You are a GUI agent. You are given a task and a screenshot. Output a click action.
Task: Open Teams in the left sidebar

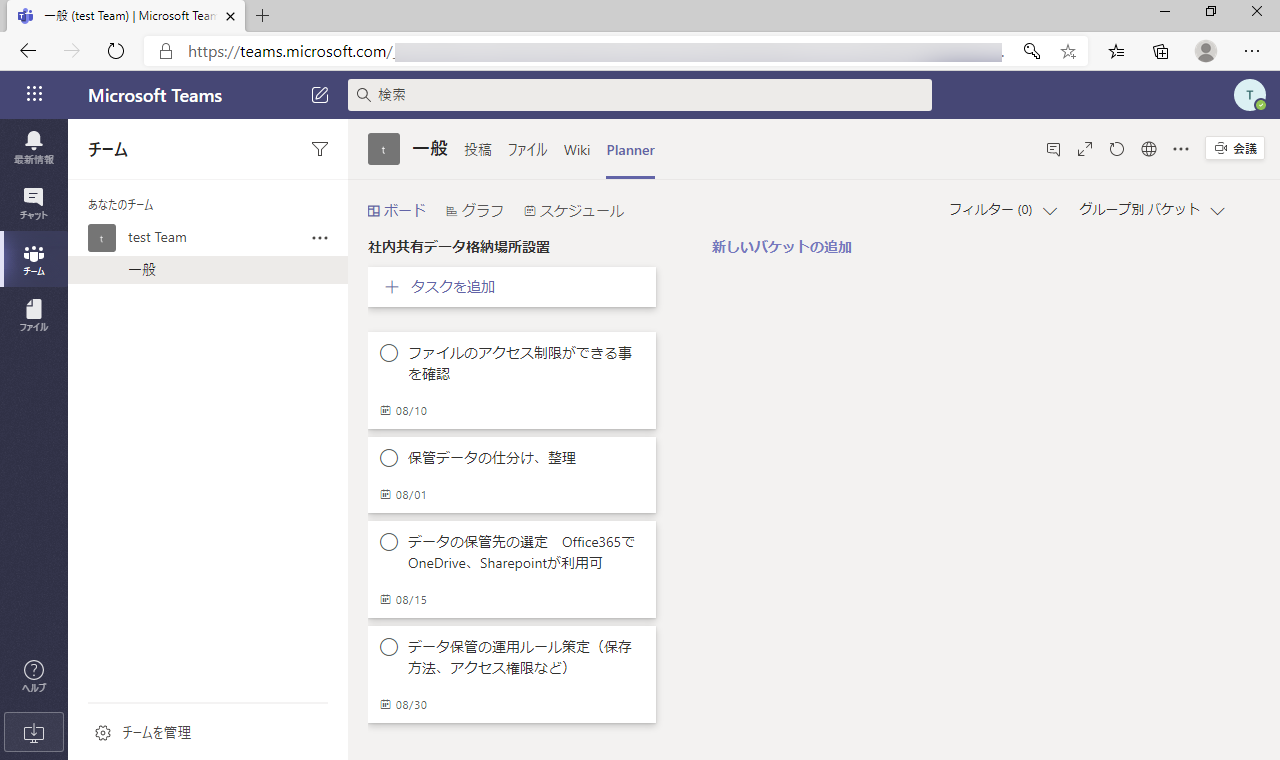34,260
